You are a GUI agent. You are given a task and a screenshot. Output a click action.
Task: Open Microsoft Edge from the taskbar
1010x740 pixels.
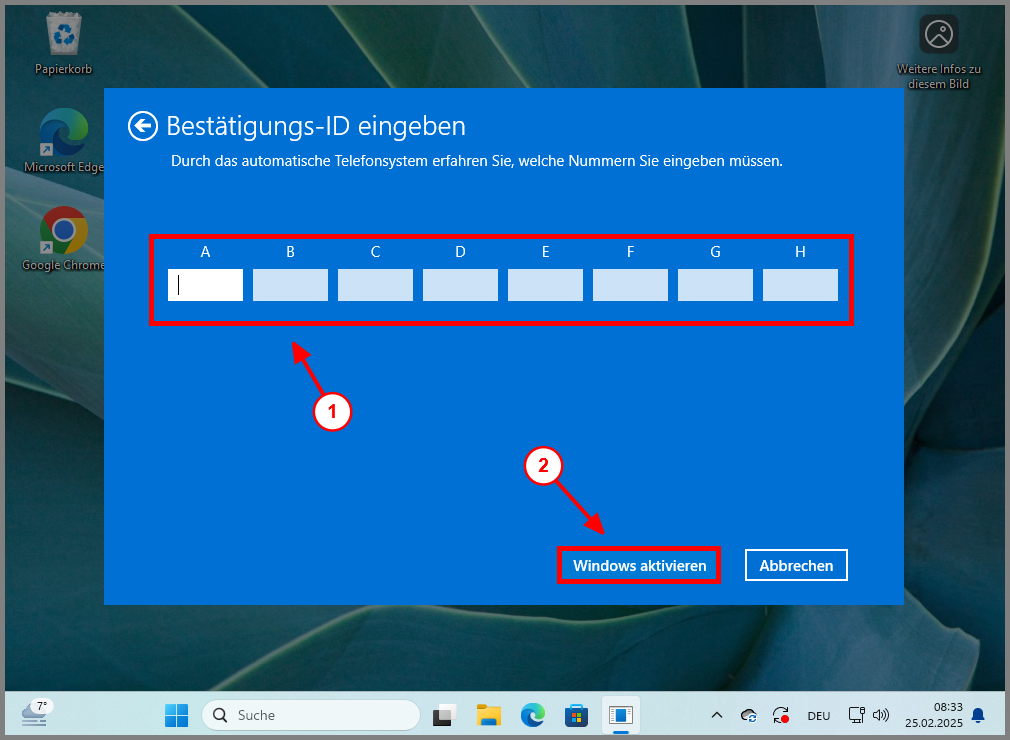click(x=533, y=715)
